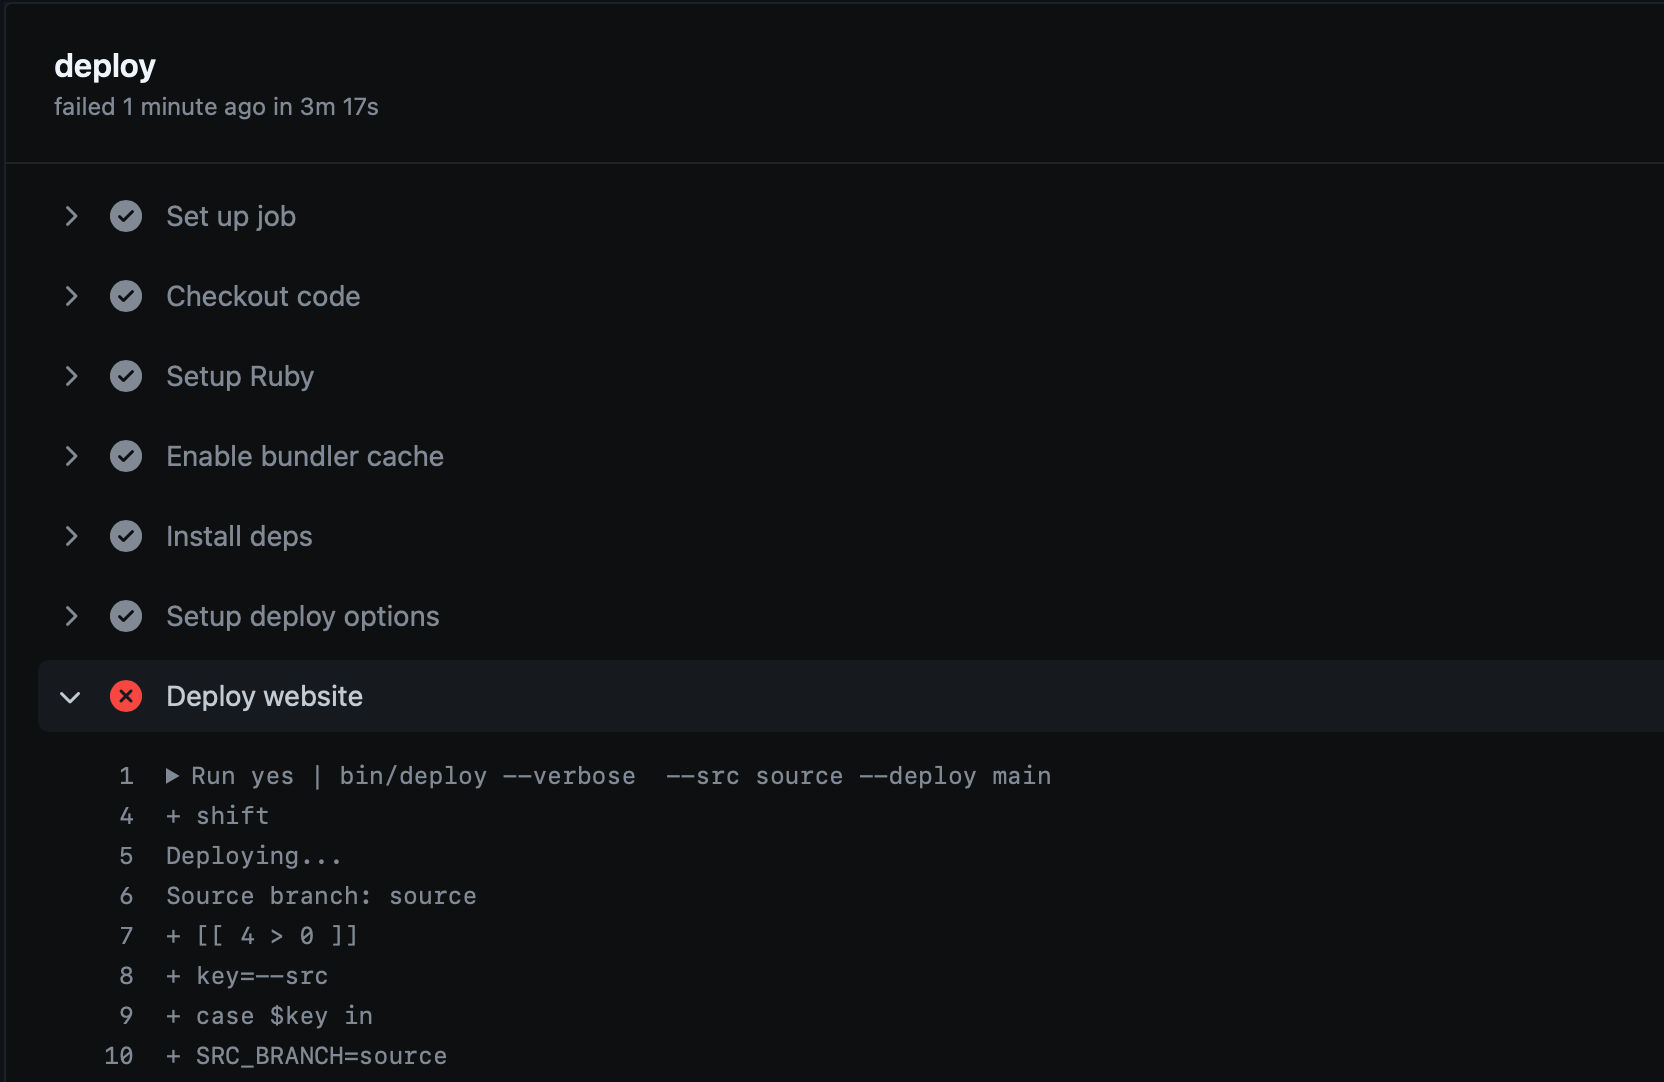Click the success icon next to Checkout code
Screen dimensions: 1664x1082
tap(126, 296)
